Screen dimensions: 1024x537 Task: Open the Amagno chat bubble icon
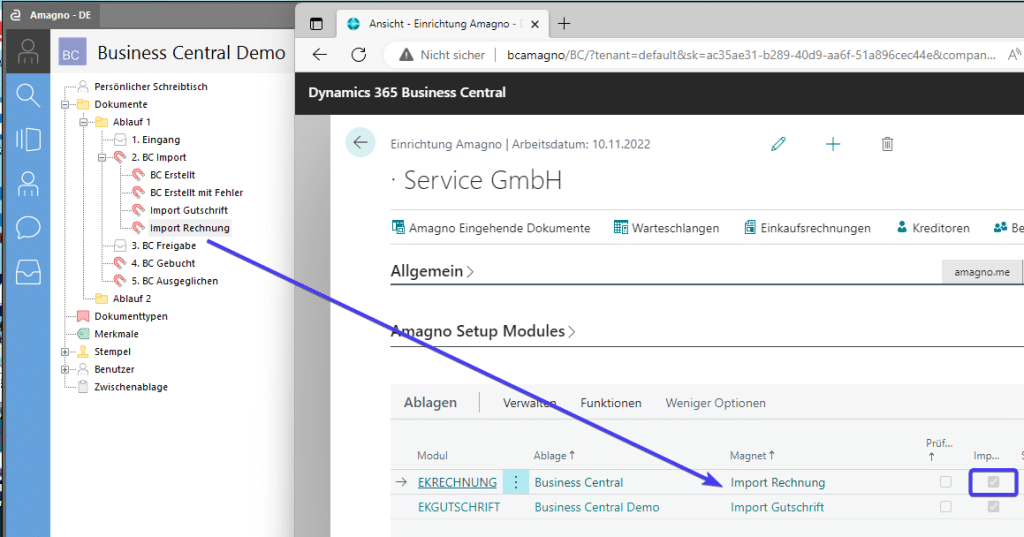coord(27,228)
